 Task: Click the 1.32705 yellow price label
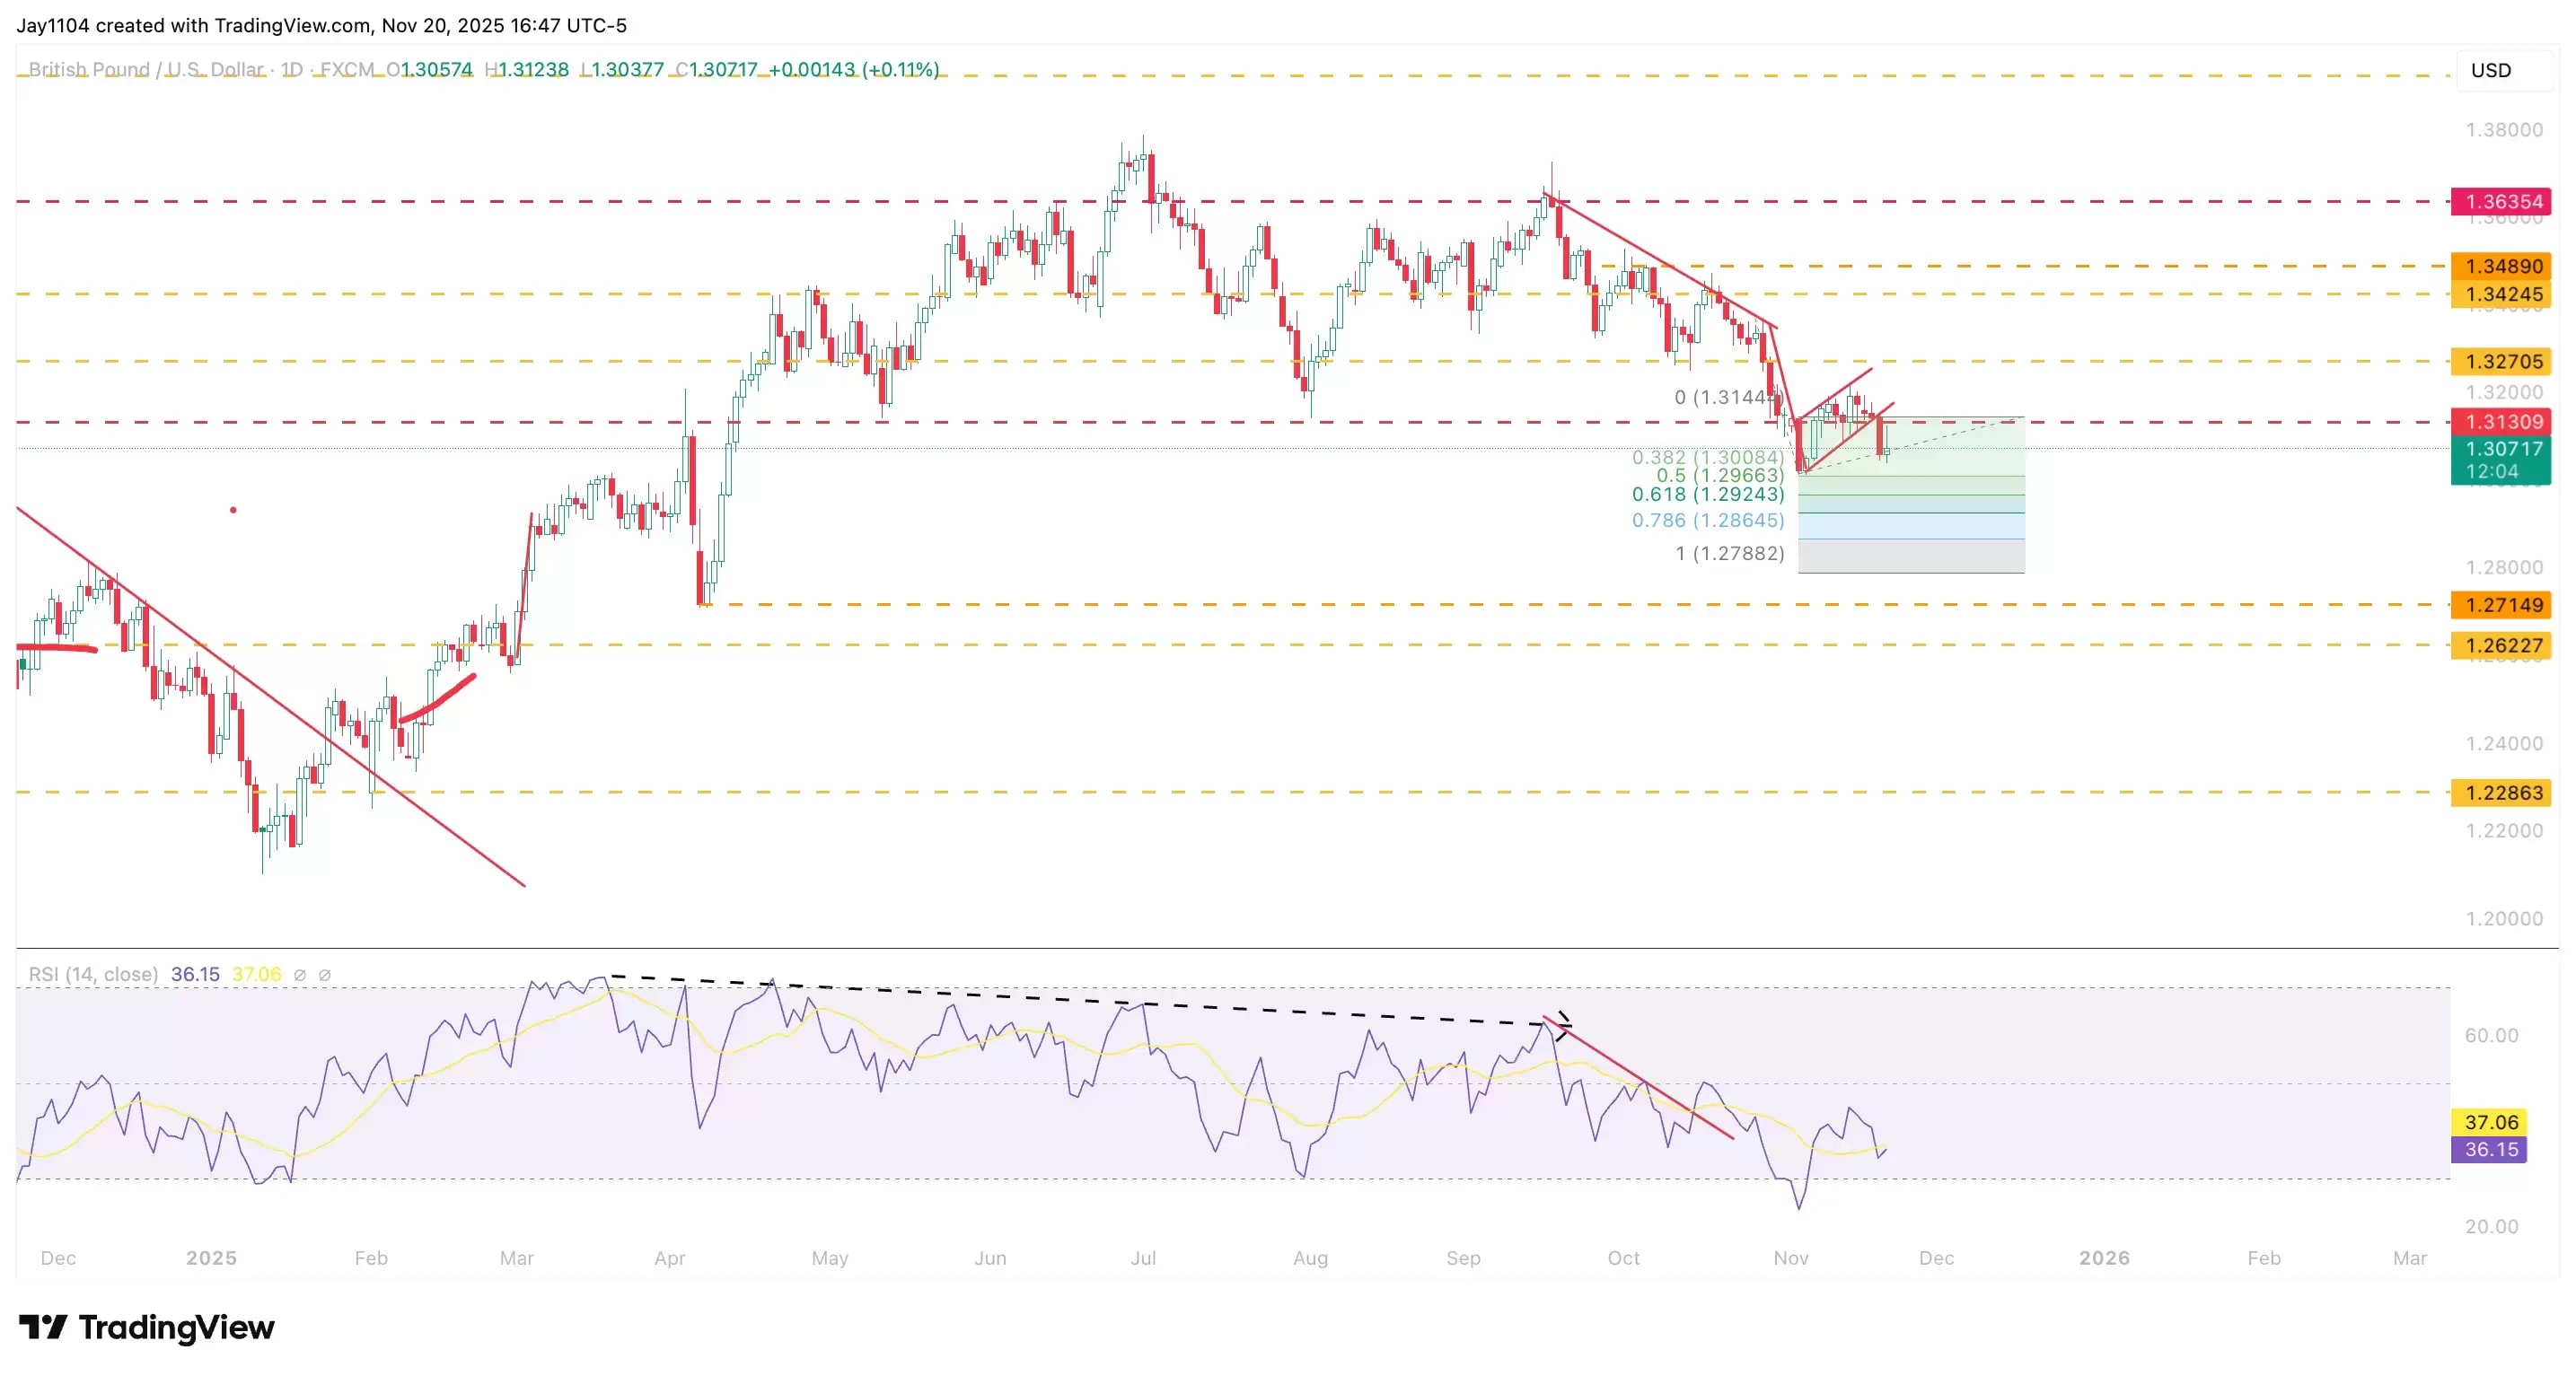2500,361
